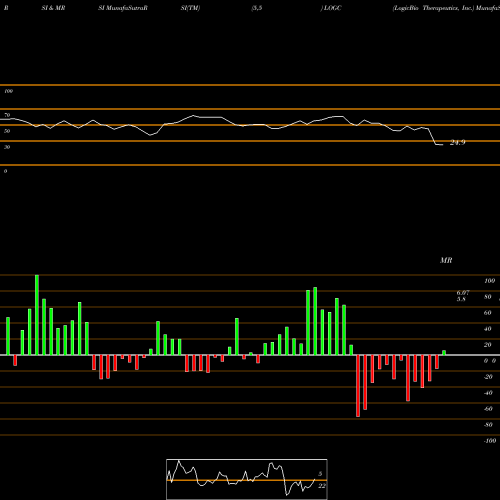The image size is (500, 500).
Task: Click the MR right axis '20' label
Action: (x=488, y=345)
